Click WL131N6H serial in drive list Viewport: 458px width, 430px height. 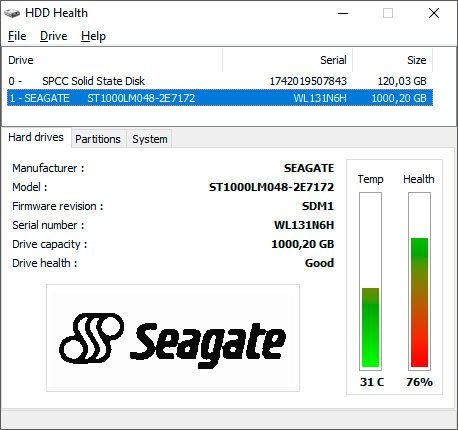pos(320,98)
